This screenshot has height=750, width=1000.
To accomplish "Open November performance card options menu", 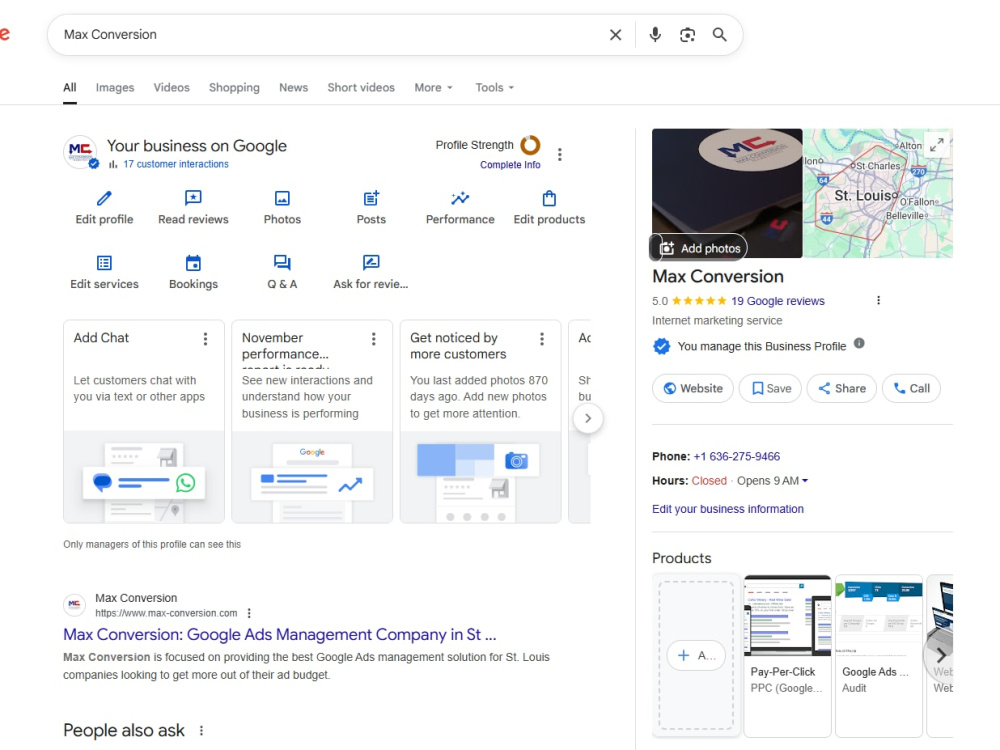I will point(374,339).
